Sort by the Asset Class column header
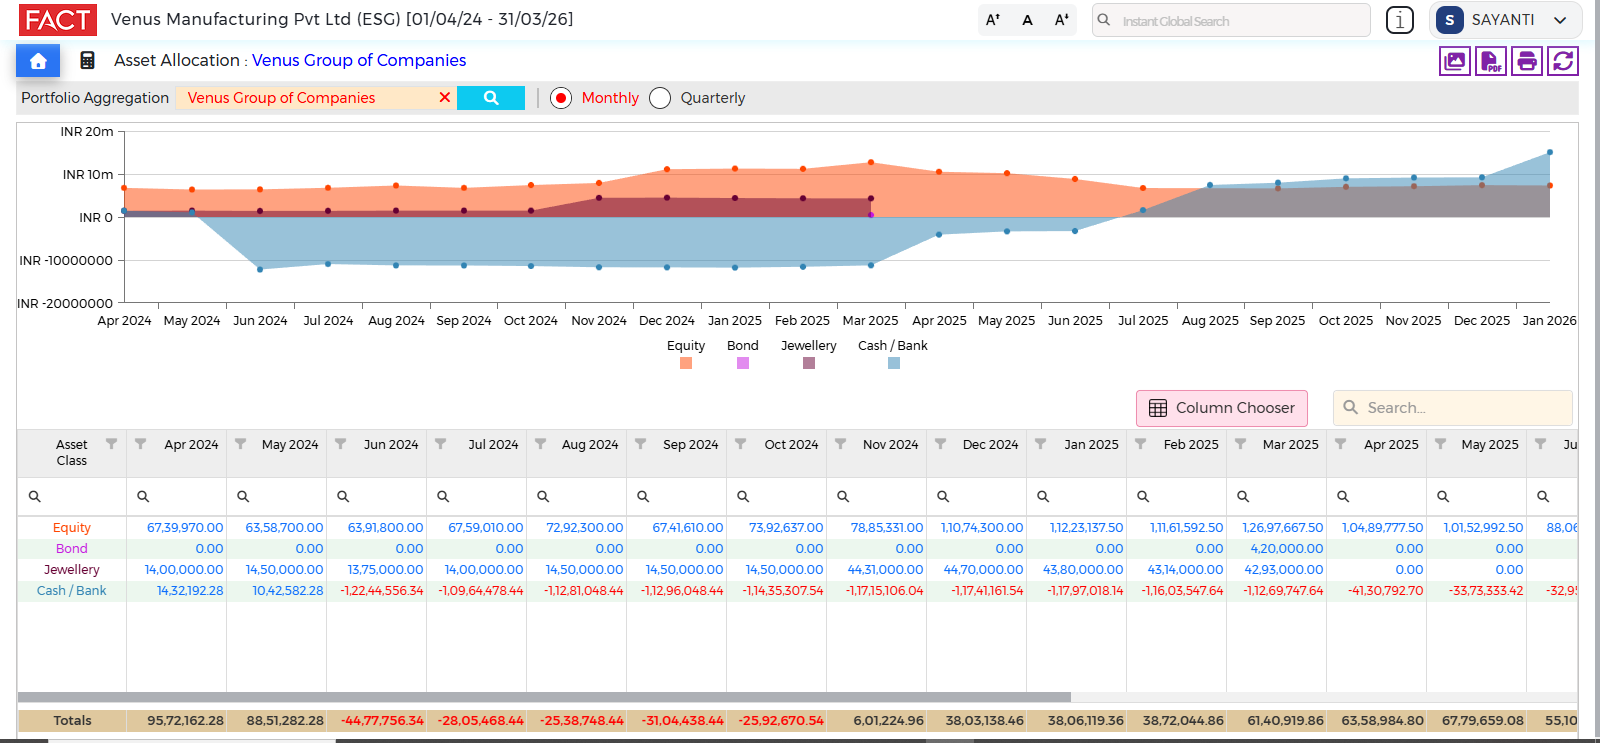1600x743 pixels. coord(71,452)
